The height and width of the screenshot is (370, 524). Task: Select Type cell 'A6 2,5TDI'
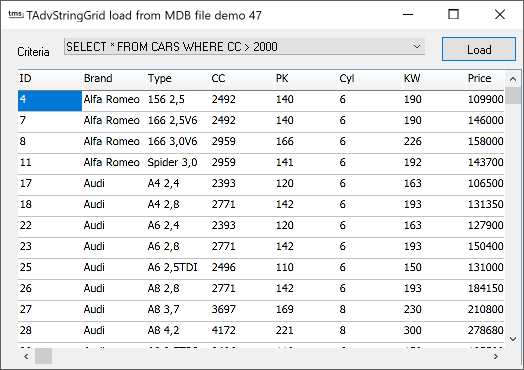[x=178, y=269]
